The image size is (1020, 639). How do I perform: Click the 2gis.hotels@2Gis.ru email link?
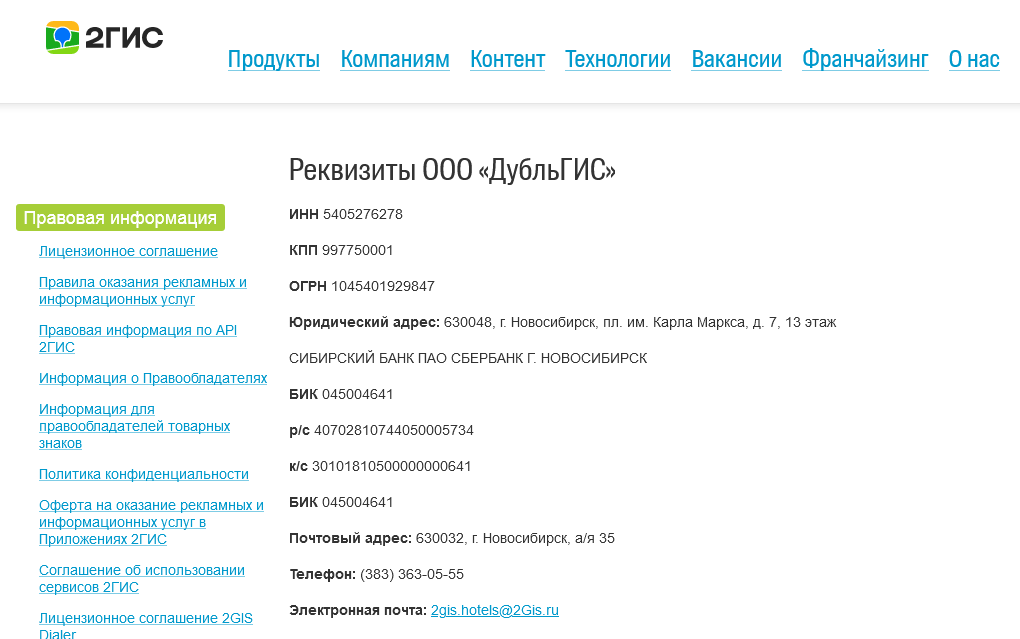pos(494,610)
